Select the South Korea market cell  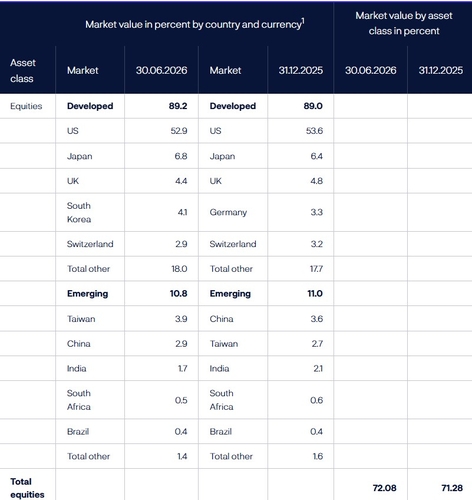(79, 212)
